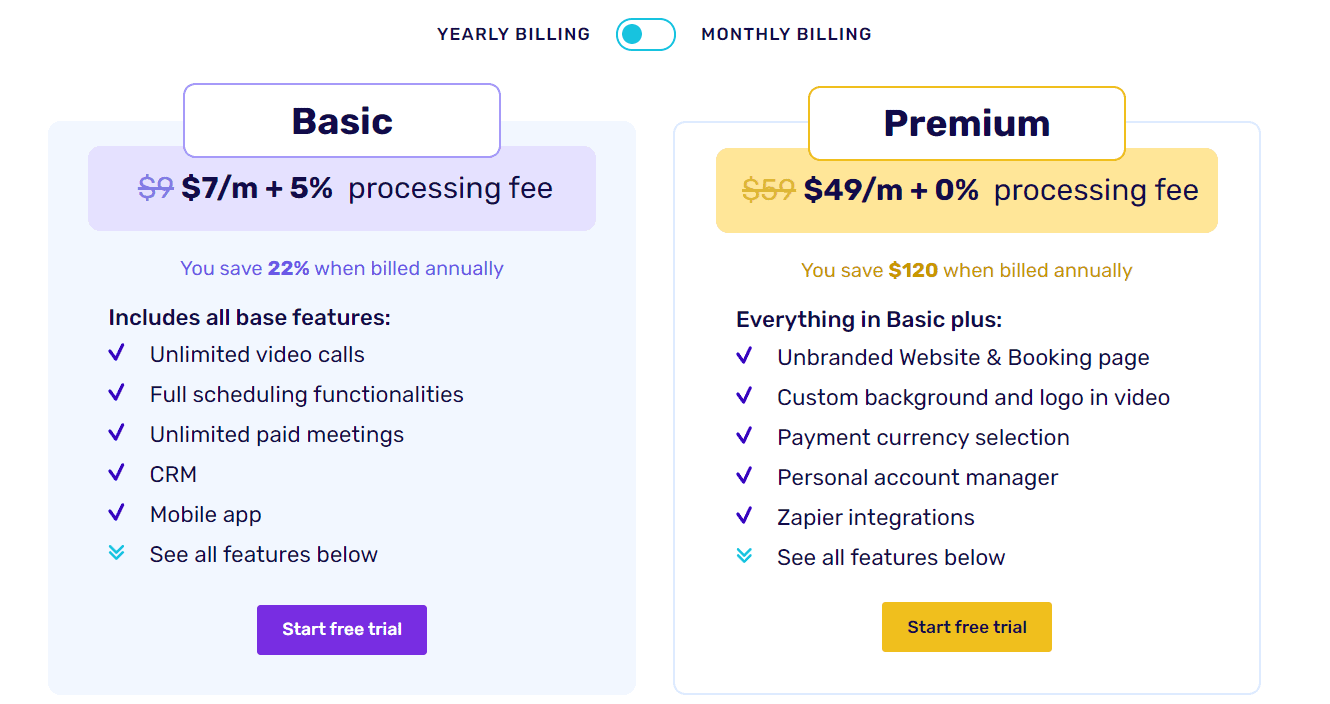Click the Premium plan title box
This screenshot has width=1330, height=704.
[x=967, y=124]
